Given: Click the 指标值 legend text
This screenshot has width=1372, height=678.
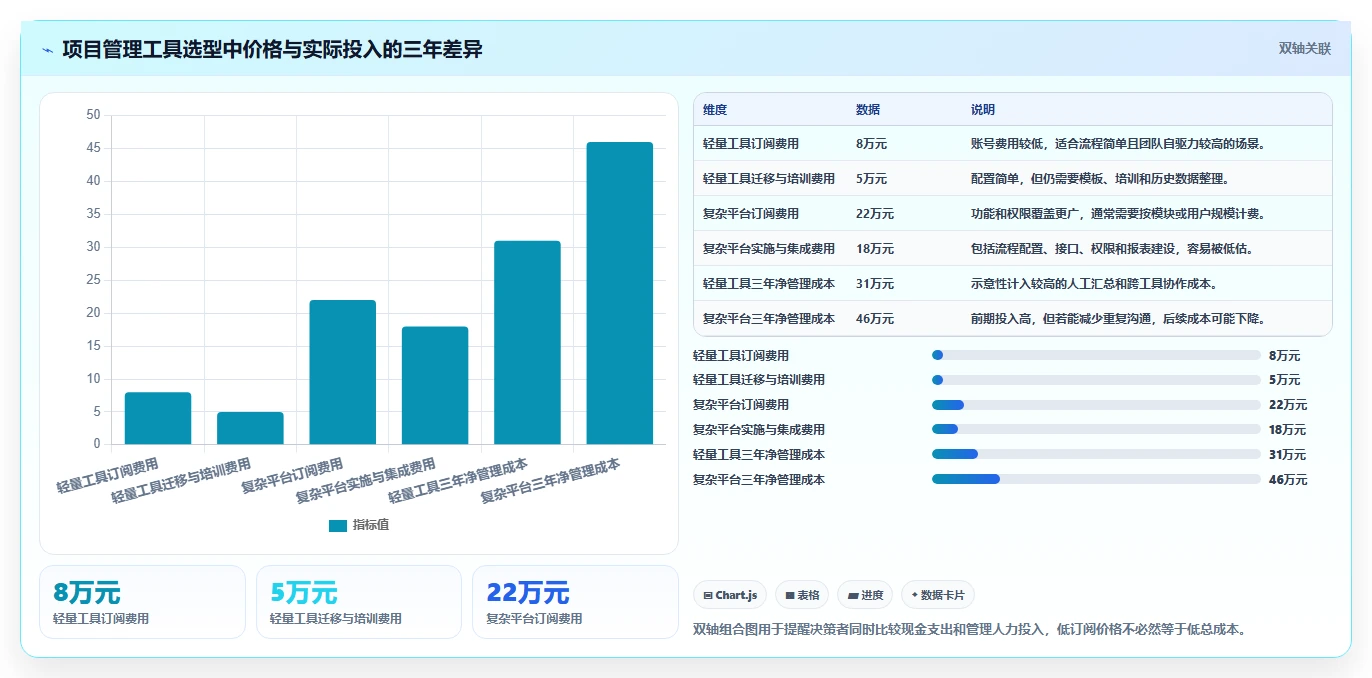Looking at the screenshot, I should [370, 525].
